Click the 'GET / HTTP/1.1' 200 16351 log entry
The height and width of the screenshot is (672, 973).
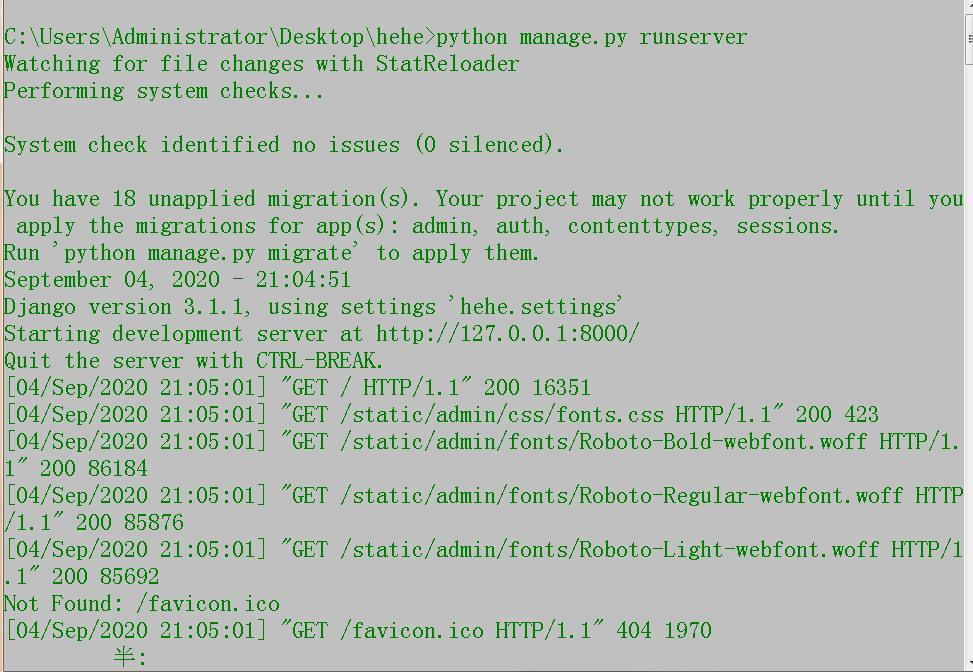tap(297, 388)
